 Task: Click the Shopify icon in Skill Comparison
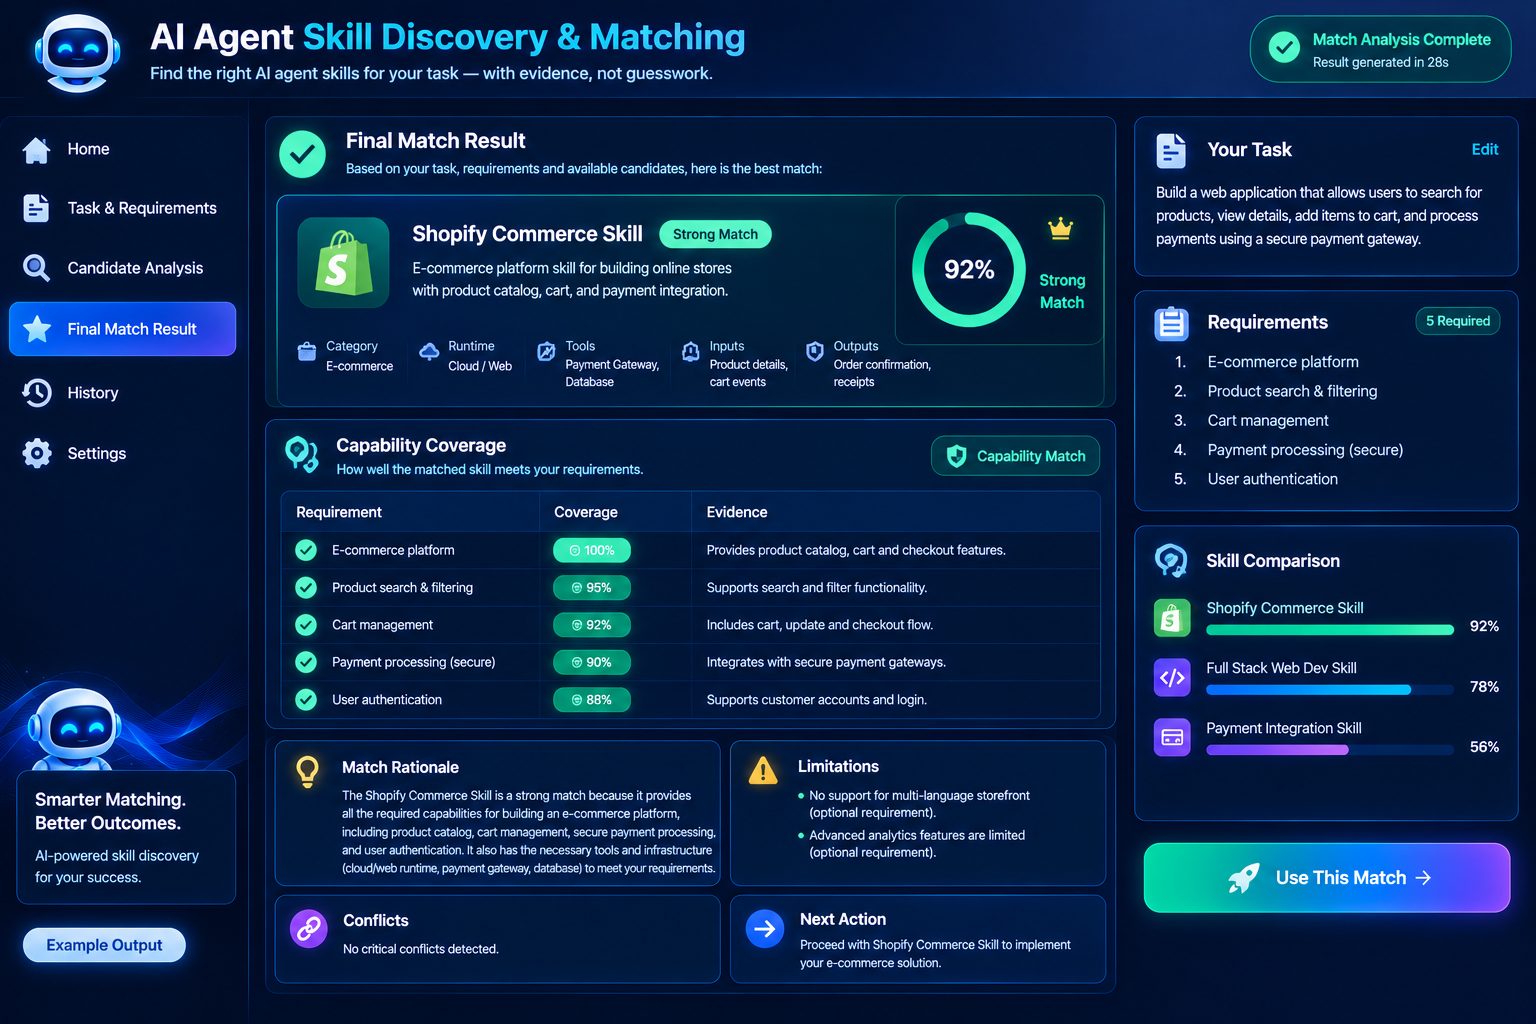tap(1172, 618)
